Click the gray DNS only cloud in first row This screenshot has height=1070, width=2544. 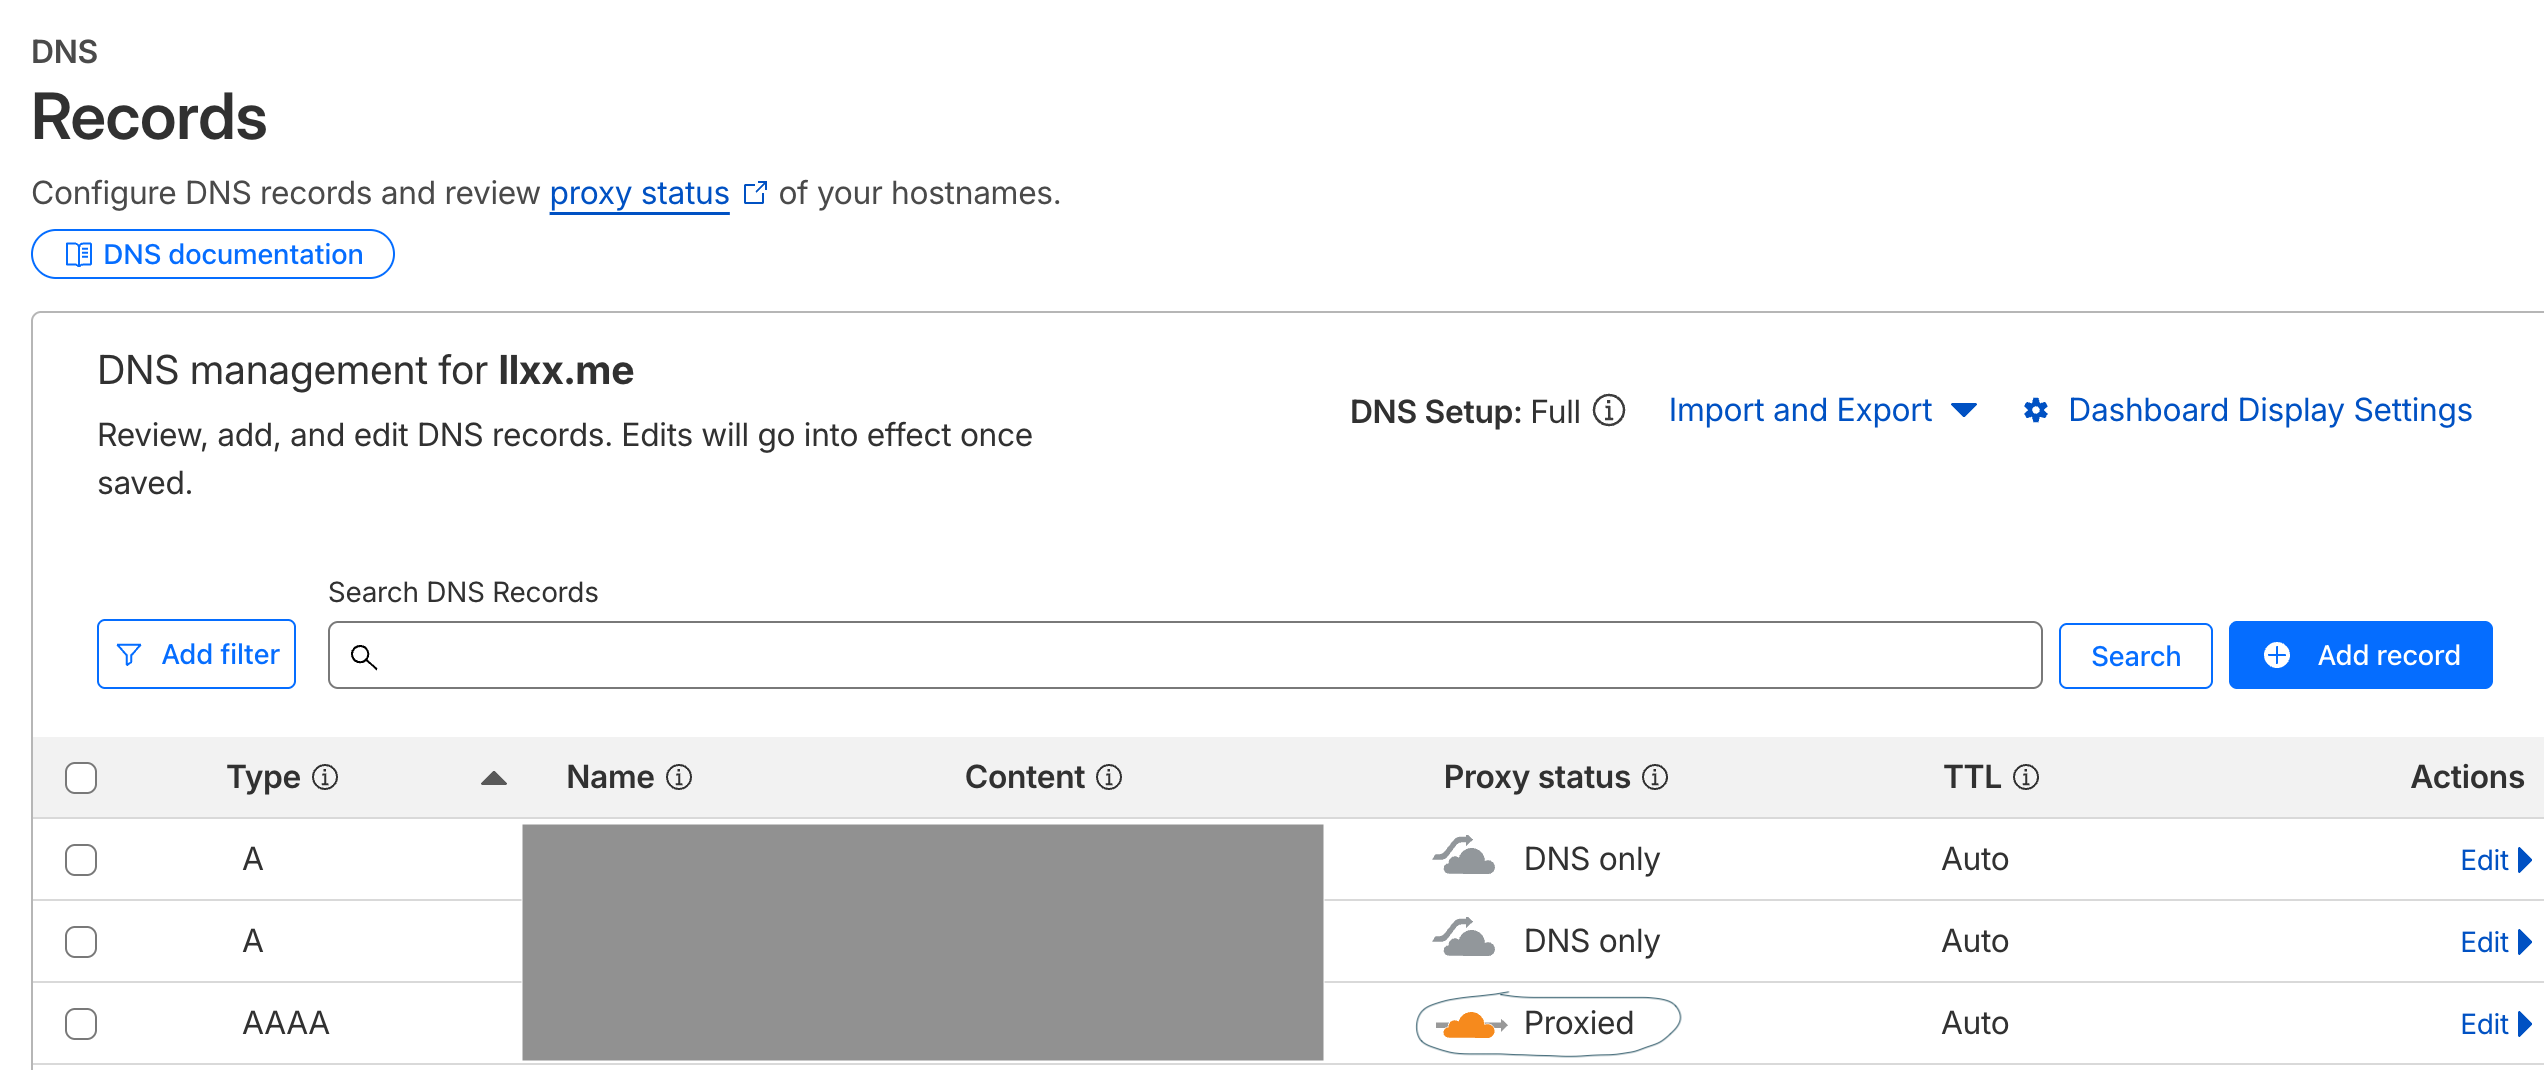click(x=1464, y=858)
